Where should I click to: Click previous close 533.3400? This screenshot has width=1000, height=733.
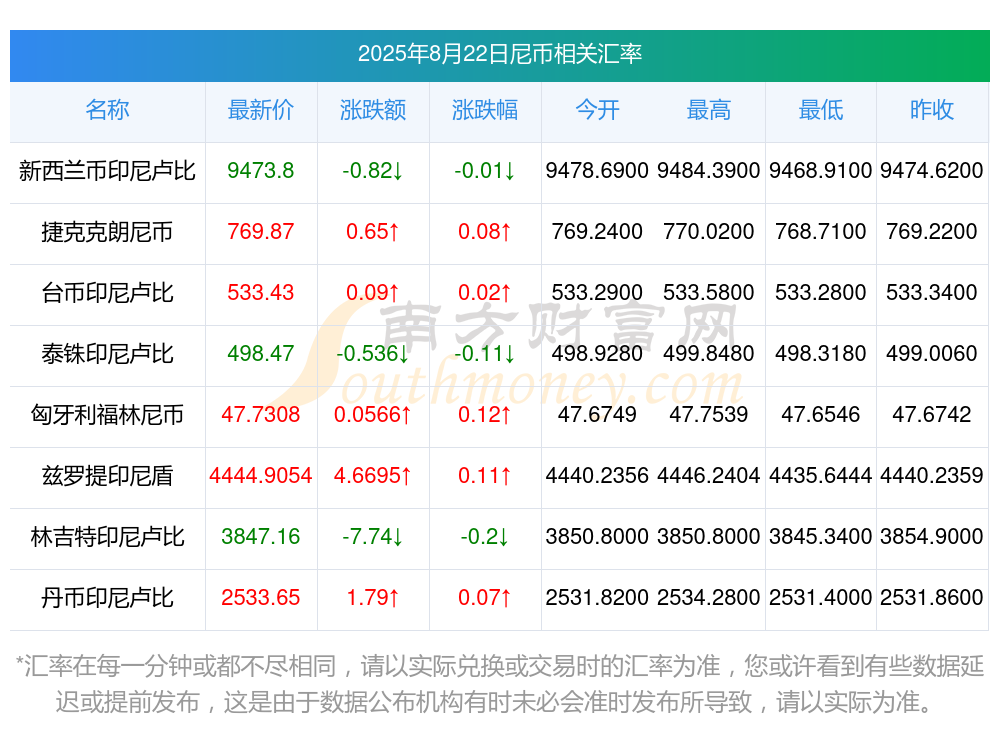coord(932,292)
